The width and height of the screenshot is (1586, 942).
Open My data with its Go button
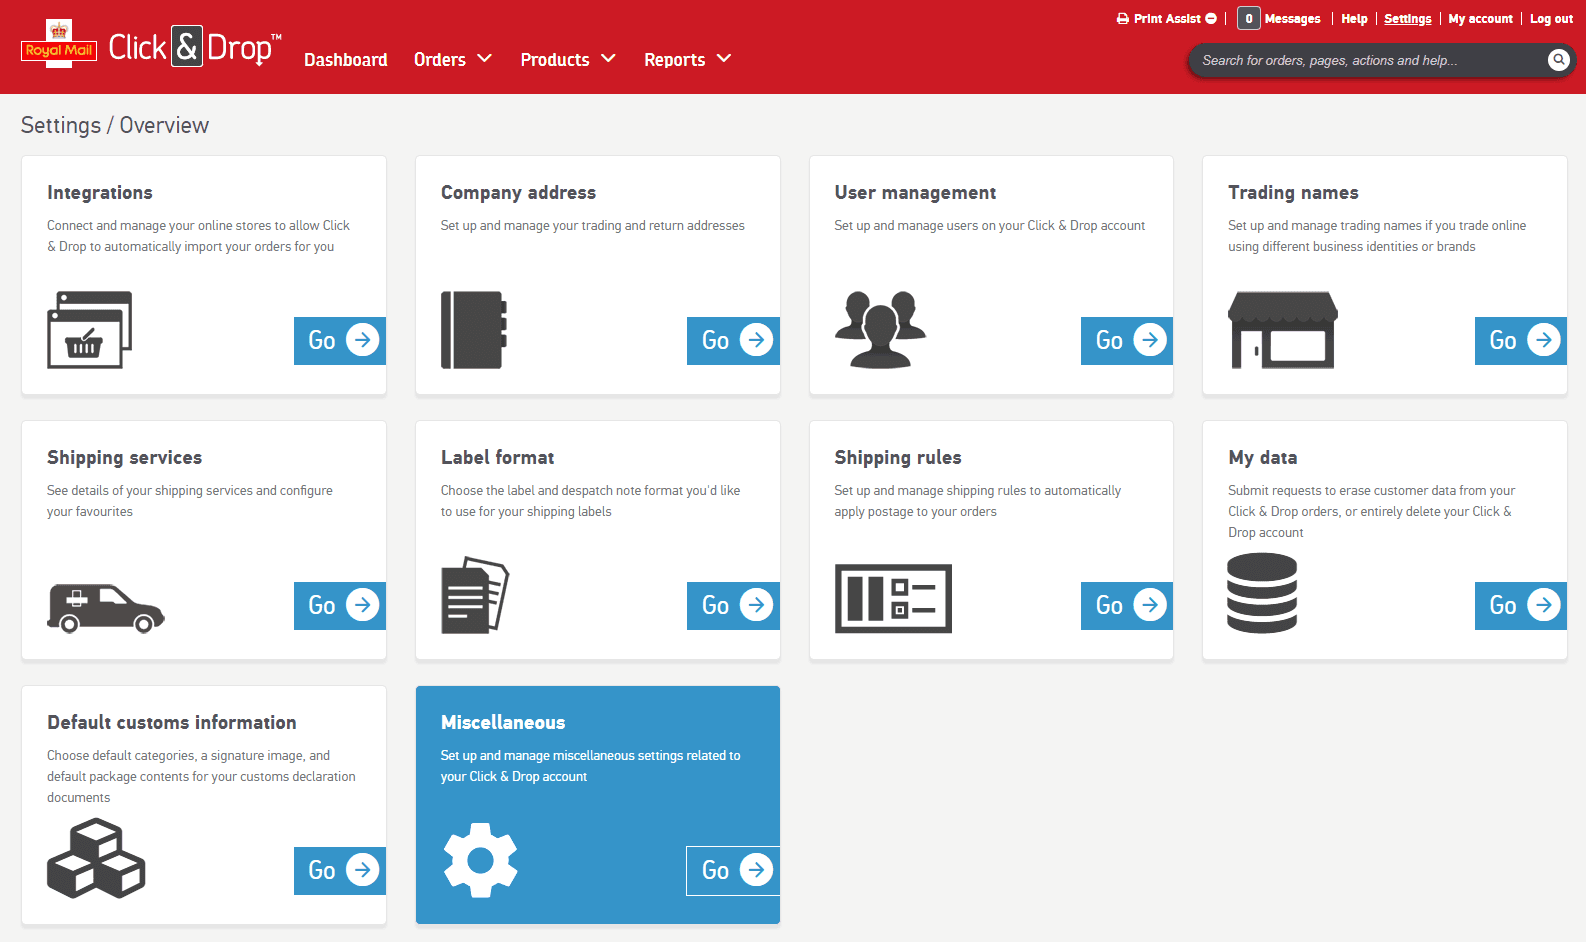[1521, 606]
